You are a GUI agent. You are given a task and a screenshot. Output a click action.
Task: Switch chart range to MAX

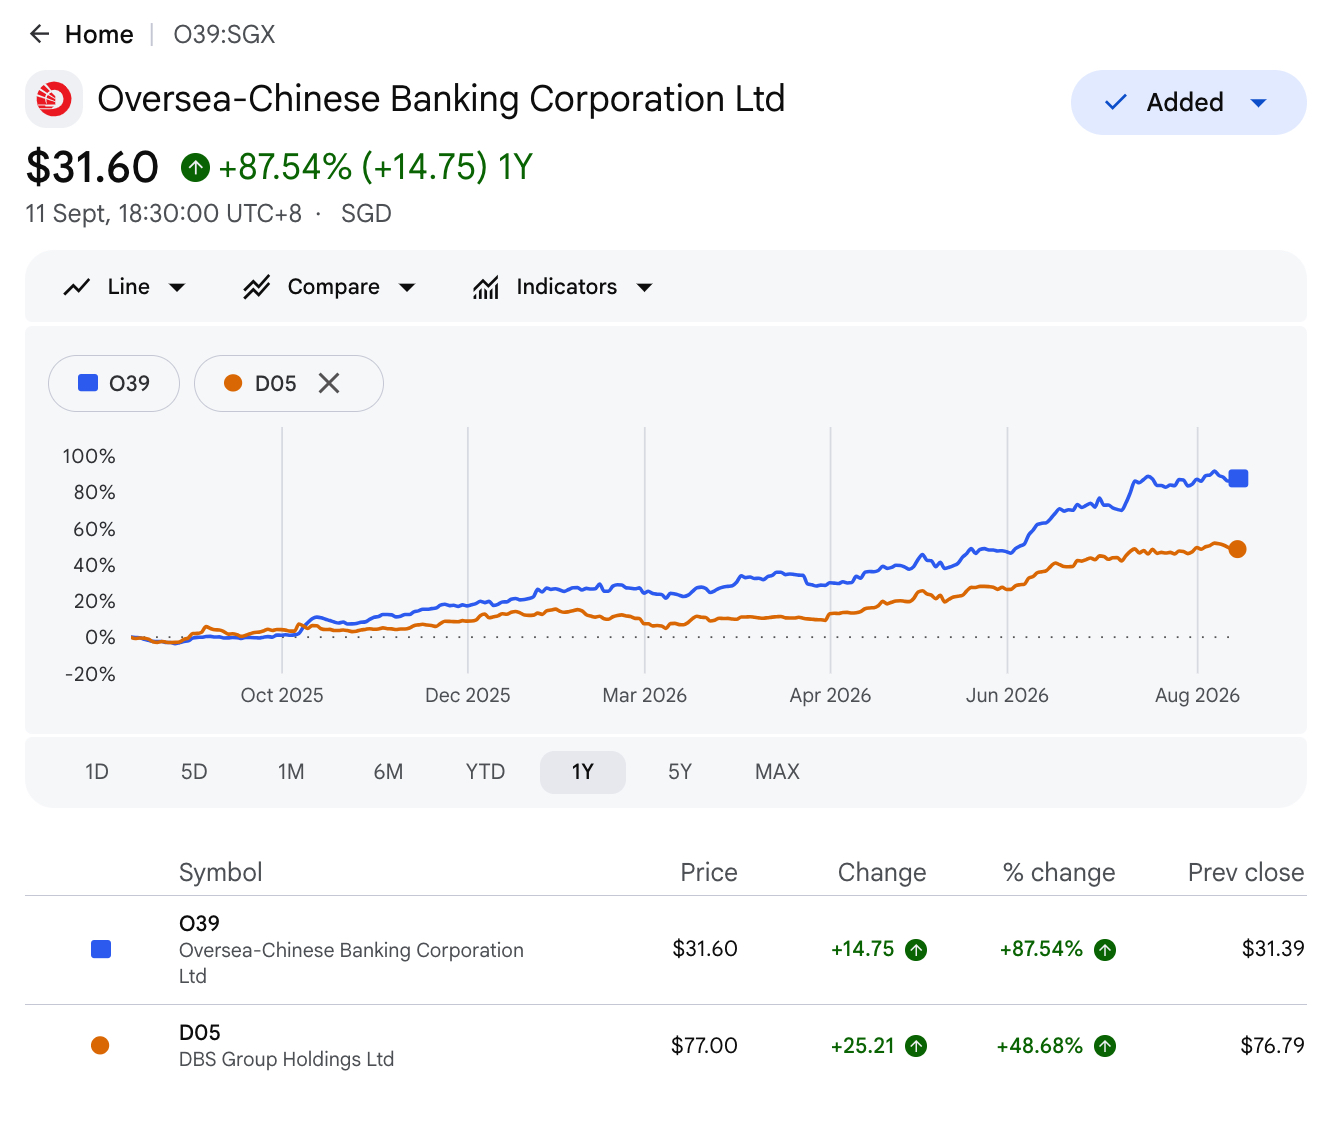(x=777, y=772)
